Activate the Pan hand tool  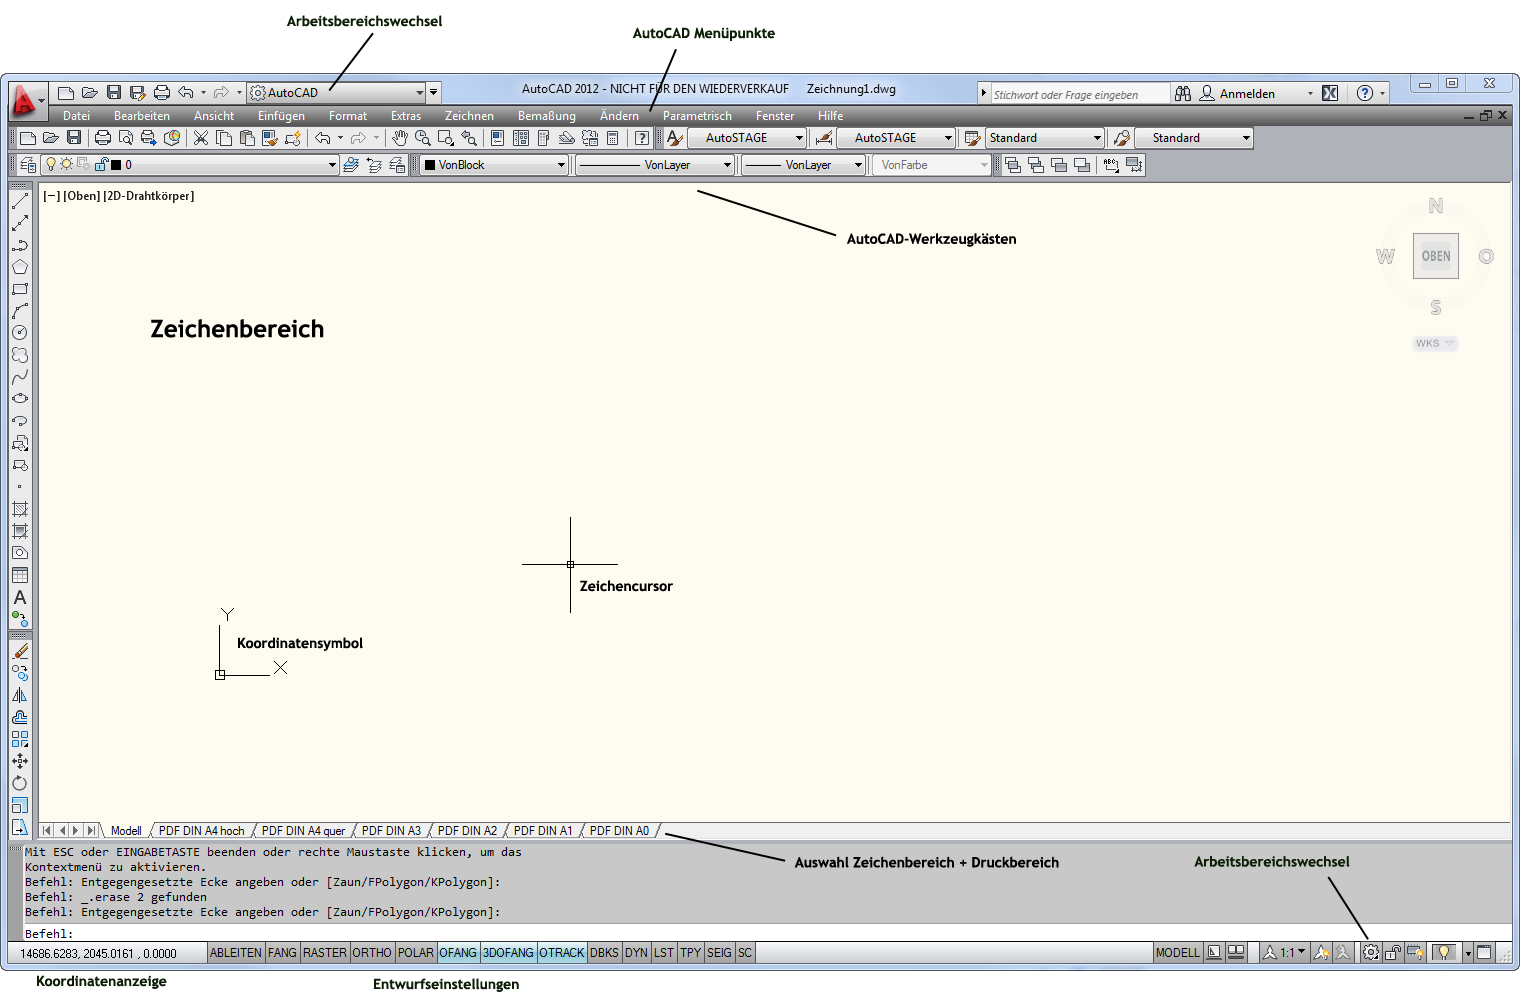pos(400,138)
